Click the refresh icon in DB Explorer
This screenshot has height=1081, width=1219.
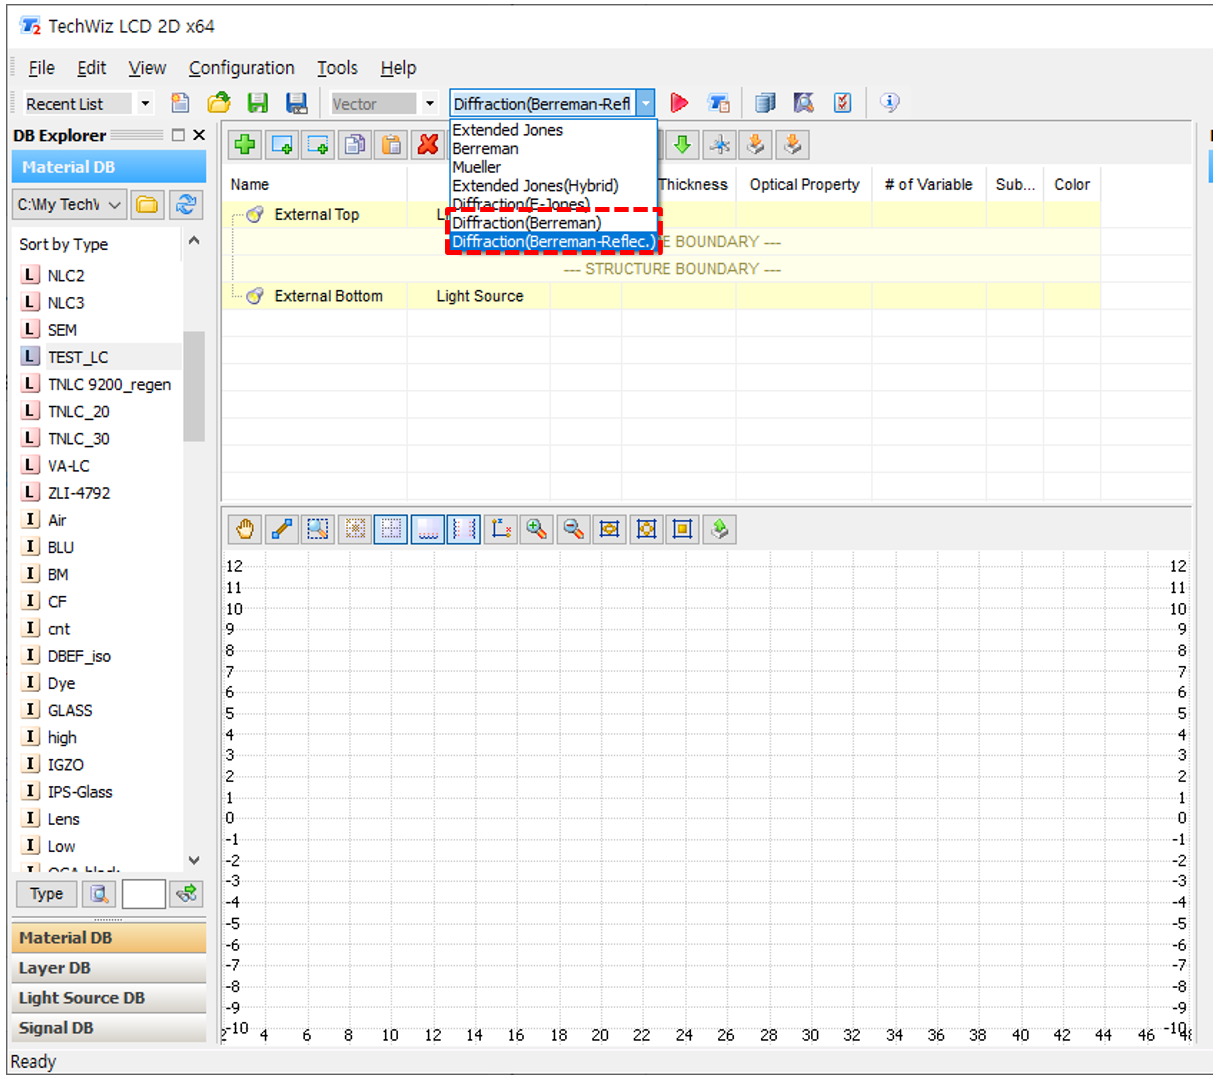coord(185,205)
